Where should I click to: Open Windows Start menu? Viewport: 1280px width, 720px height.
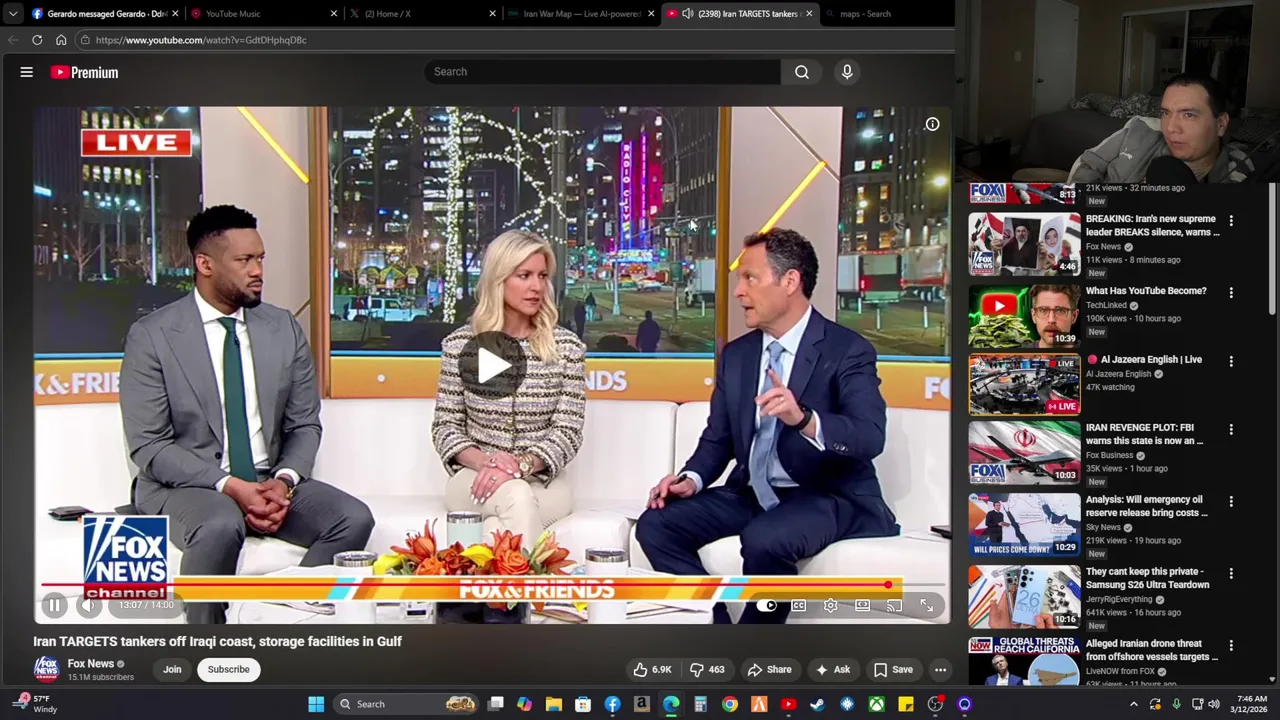pyautogui.click(x=316, y=704)
